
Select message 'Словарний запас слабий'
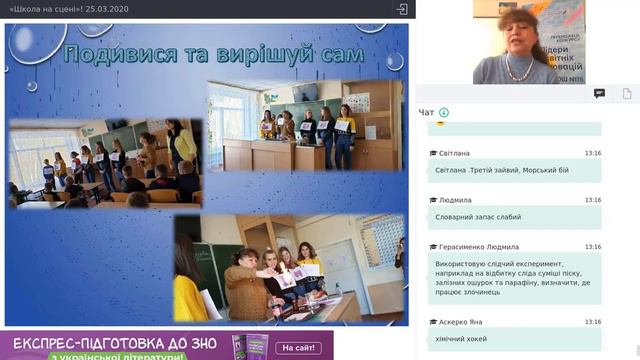pos(514,217)
